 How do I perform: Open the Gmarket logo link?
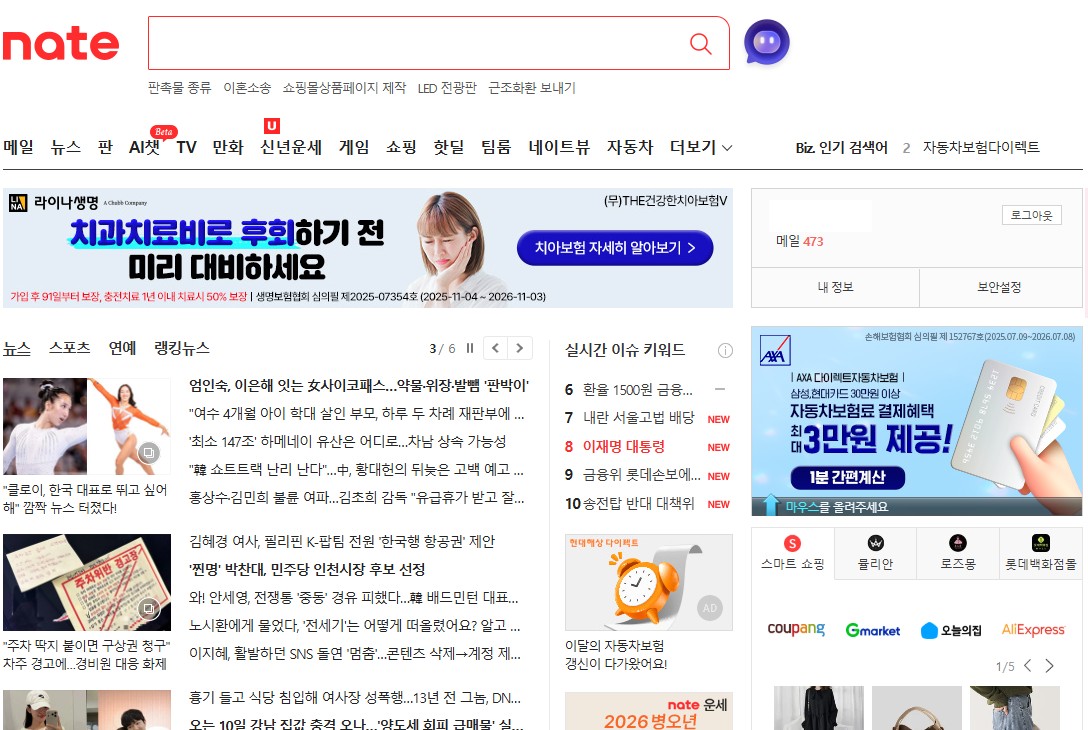(873, 630)
